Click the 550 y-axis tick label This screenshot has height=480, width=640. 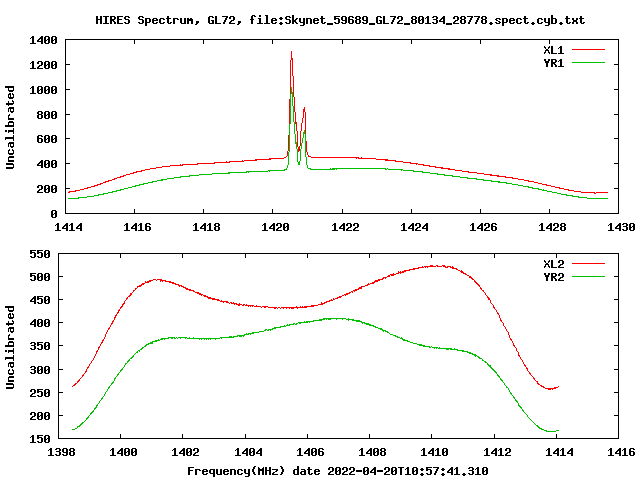[x=40, y=254]
